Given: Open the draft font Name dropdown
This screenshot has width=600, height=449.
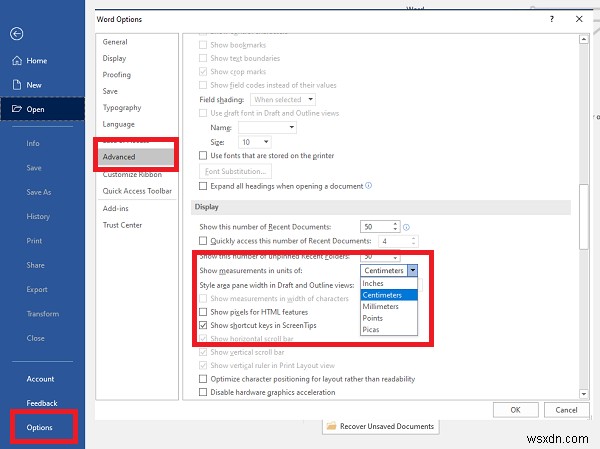Looking at the screenshot, I should tap(267, 127).
